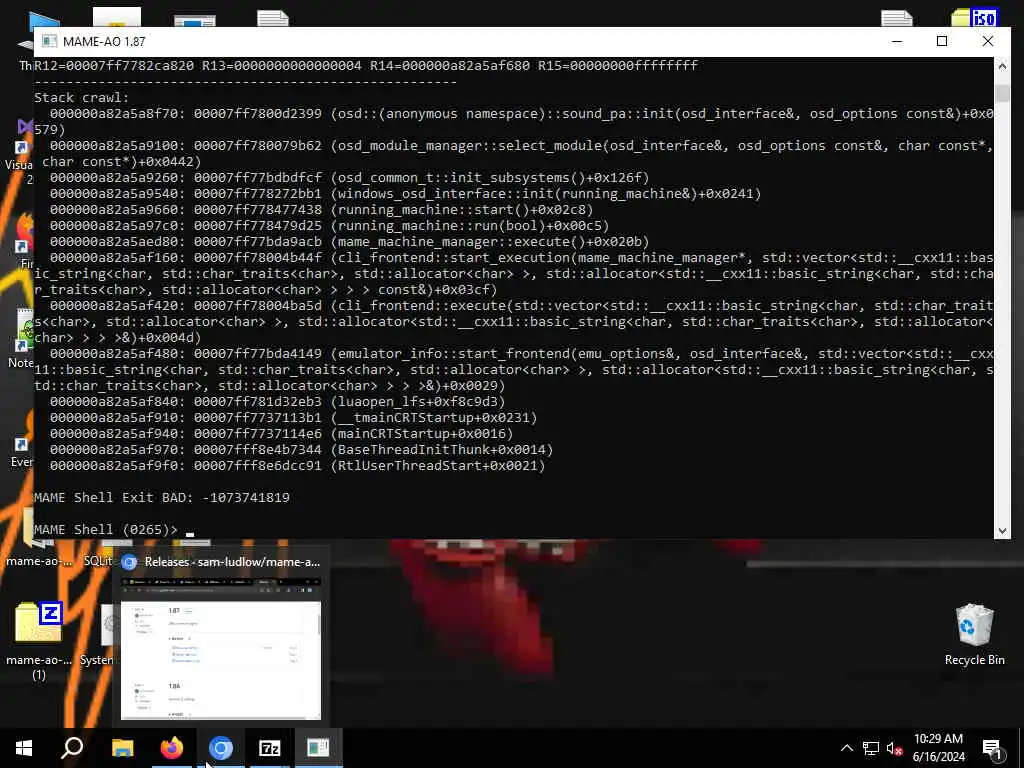1024x768 pixels.
Task: Click the R12=00007ff7782ca820 register line
Action: click(x=366, y=66)
